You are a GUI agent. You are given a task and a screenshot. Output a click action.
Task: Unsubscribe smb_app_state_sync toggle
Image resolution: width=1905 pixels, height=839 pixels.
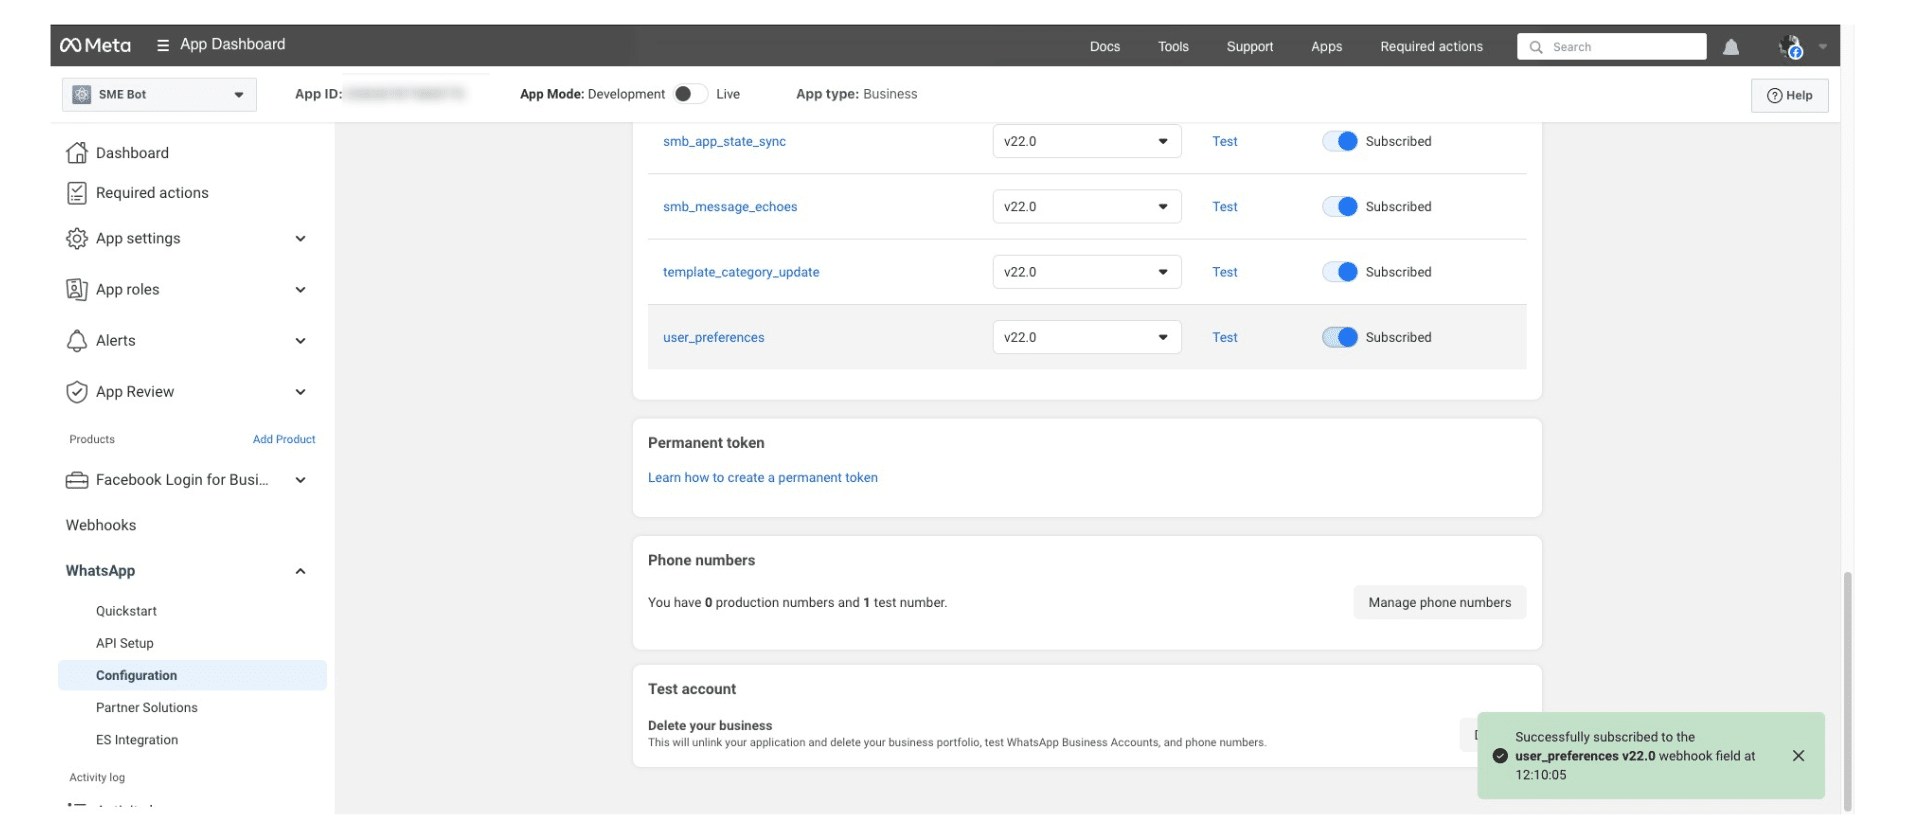coord(1340,141)
